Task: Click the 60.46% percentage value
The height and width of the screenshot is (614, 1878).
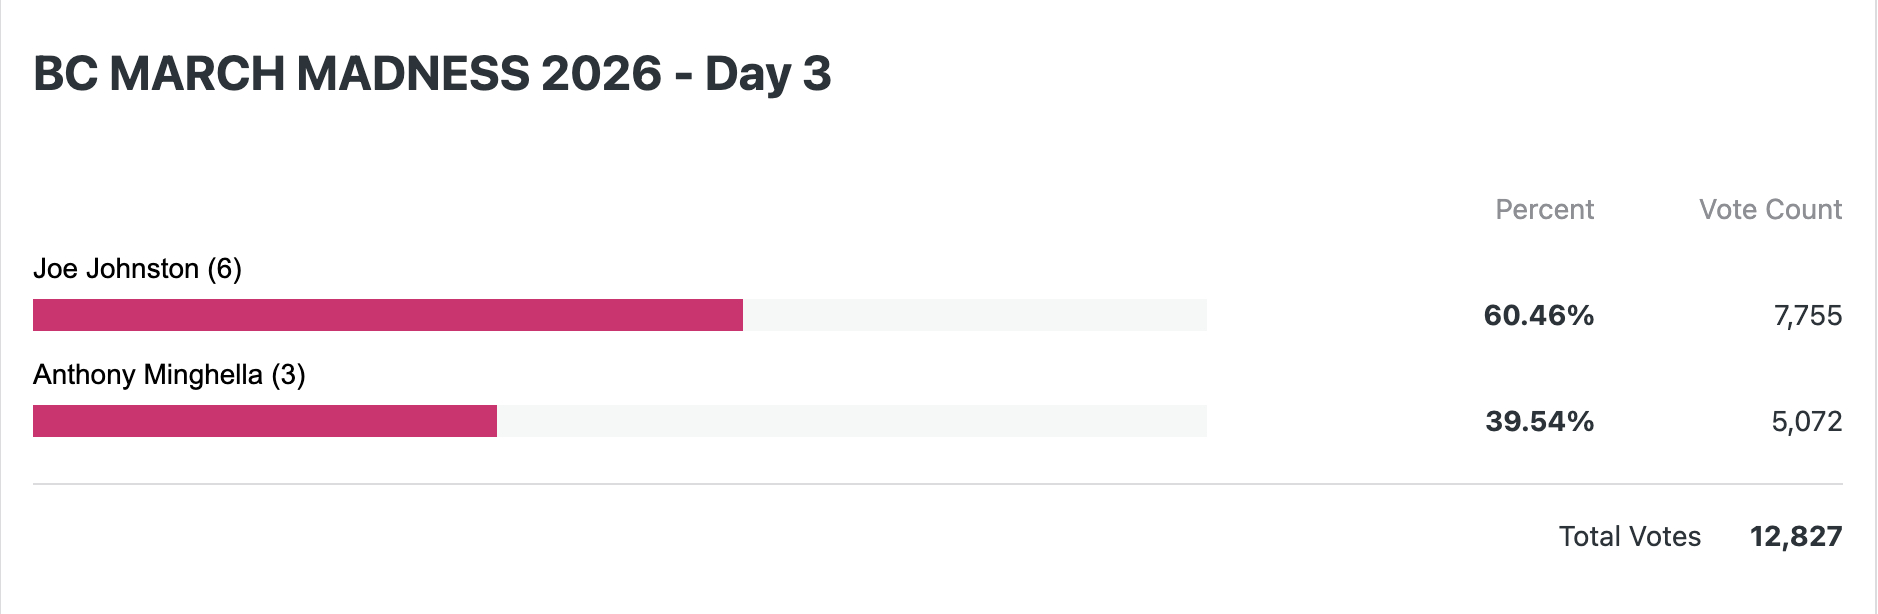Action: tap(1538, 316)
